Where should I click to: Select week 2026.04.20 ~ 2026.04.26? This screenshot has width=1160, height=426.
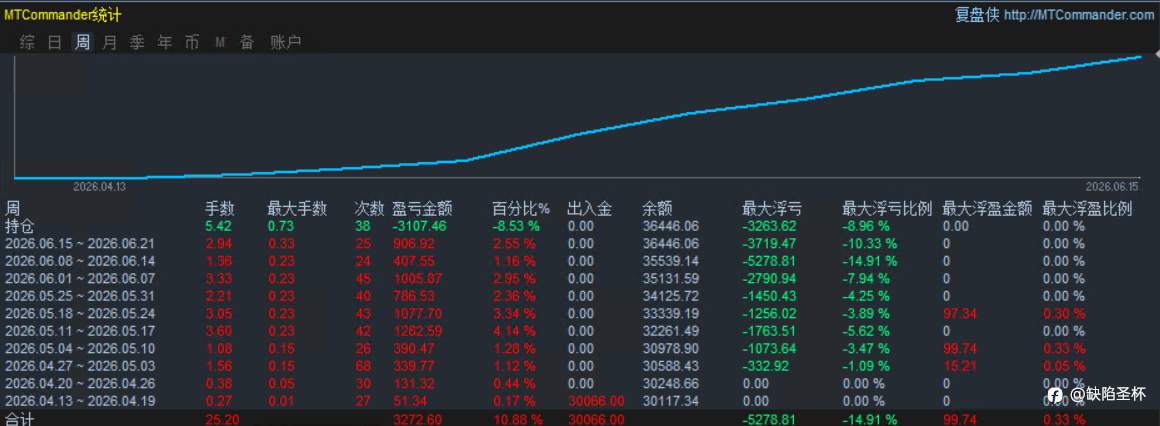(x=78, y=384)
